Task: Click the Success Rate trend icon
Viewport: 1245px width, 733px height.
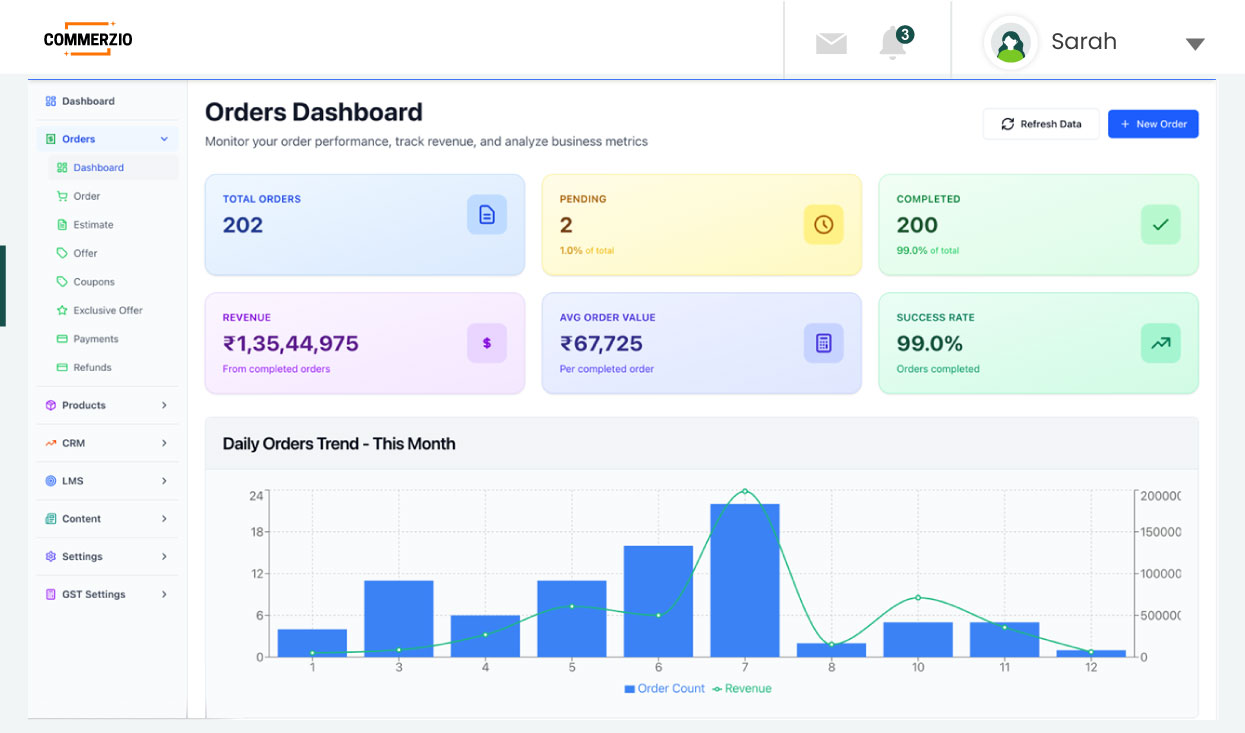Action: point(1160,343)
